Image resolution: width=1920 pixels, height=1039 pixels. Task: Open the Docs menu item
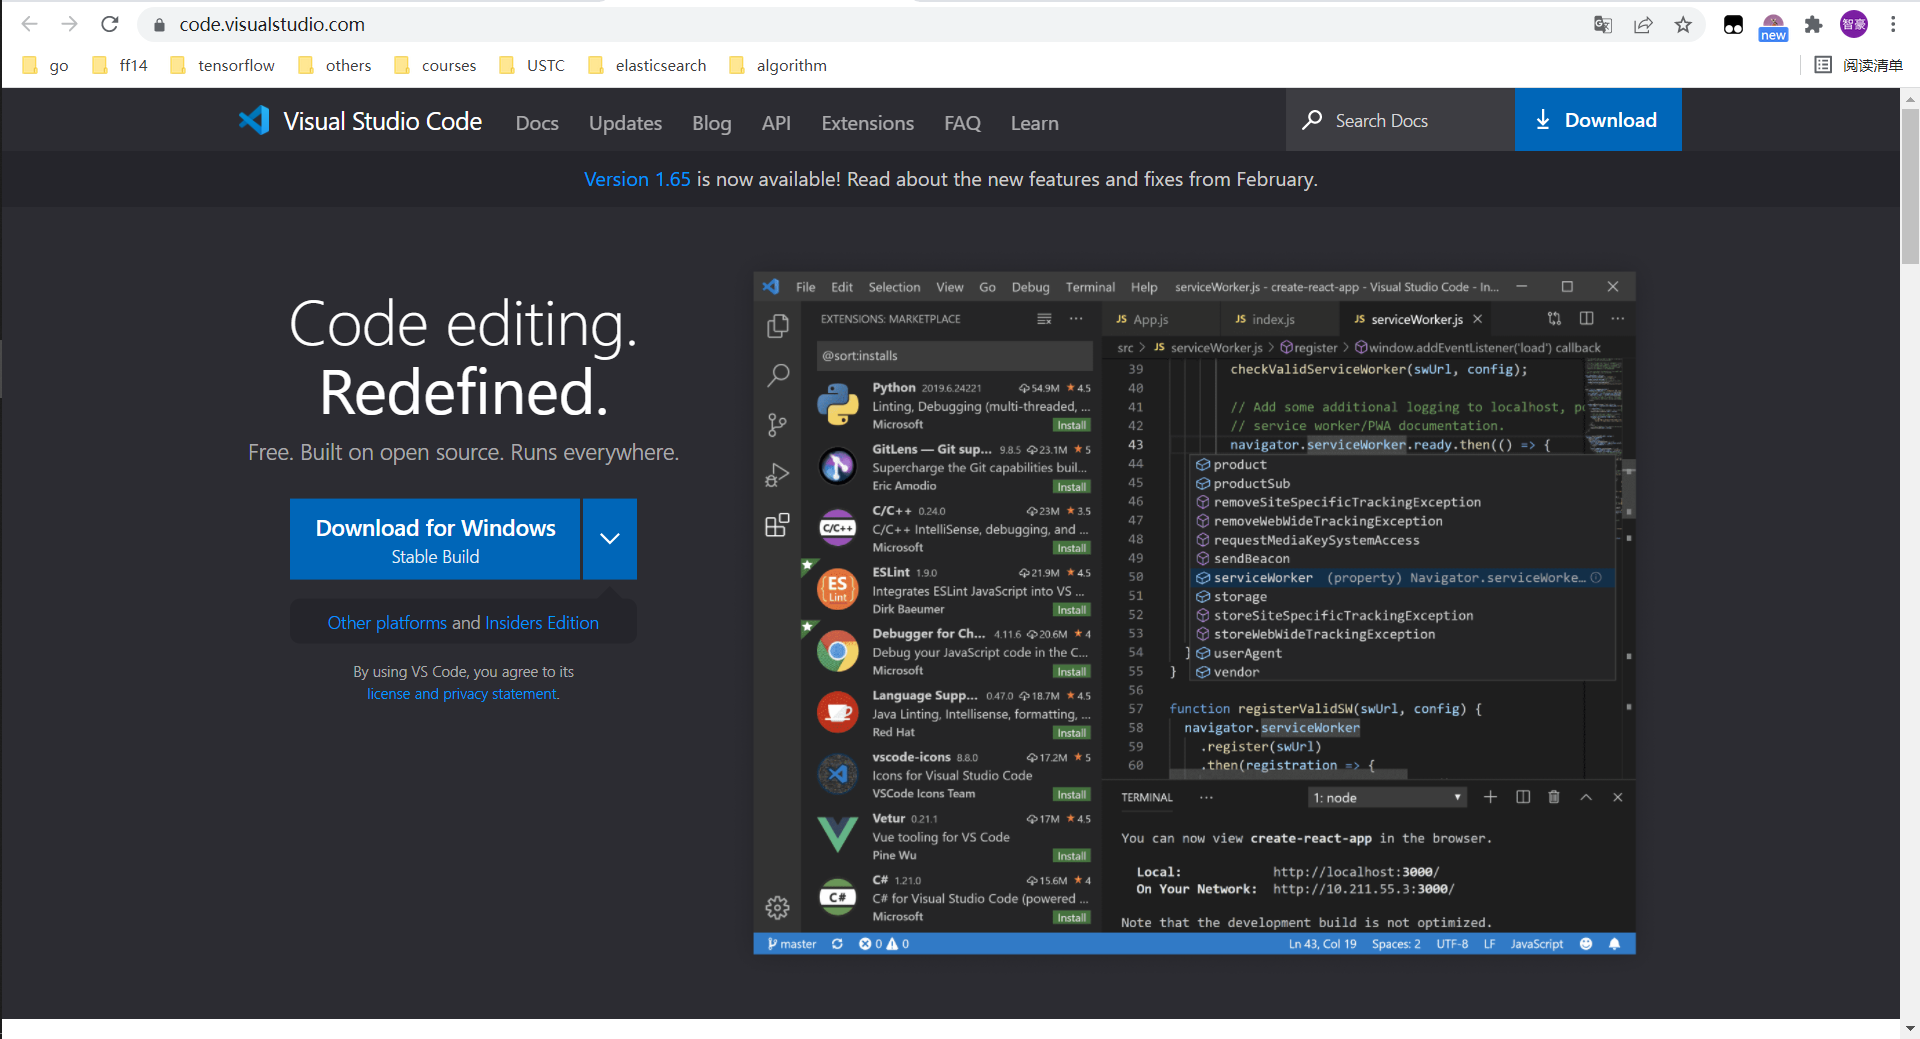point(537,123)
